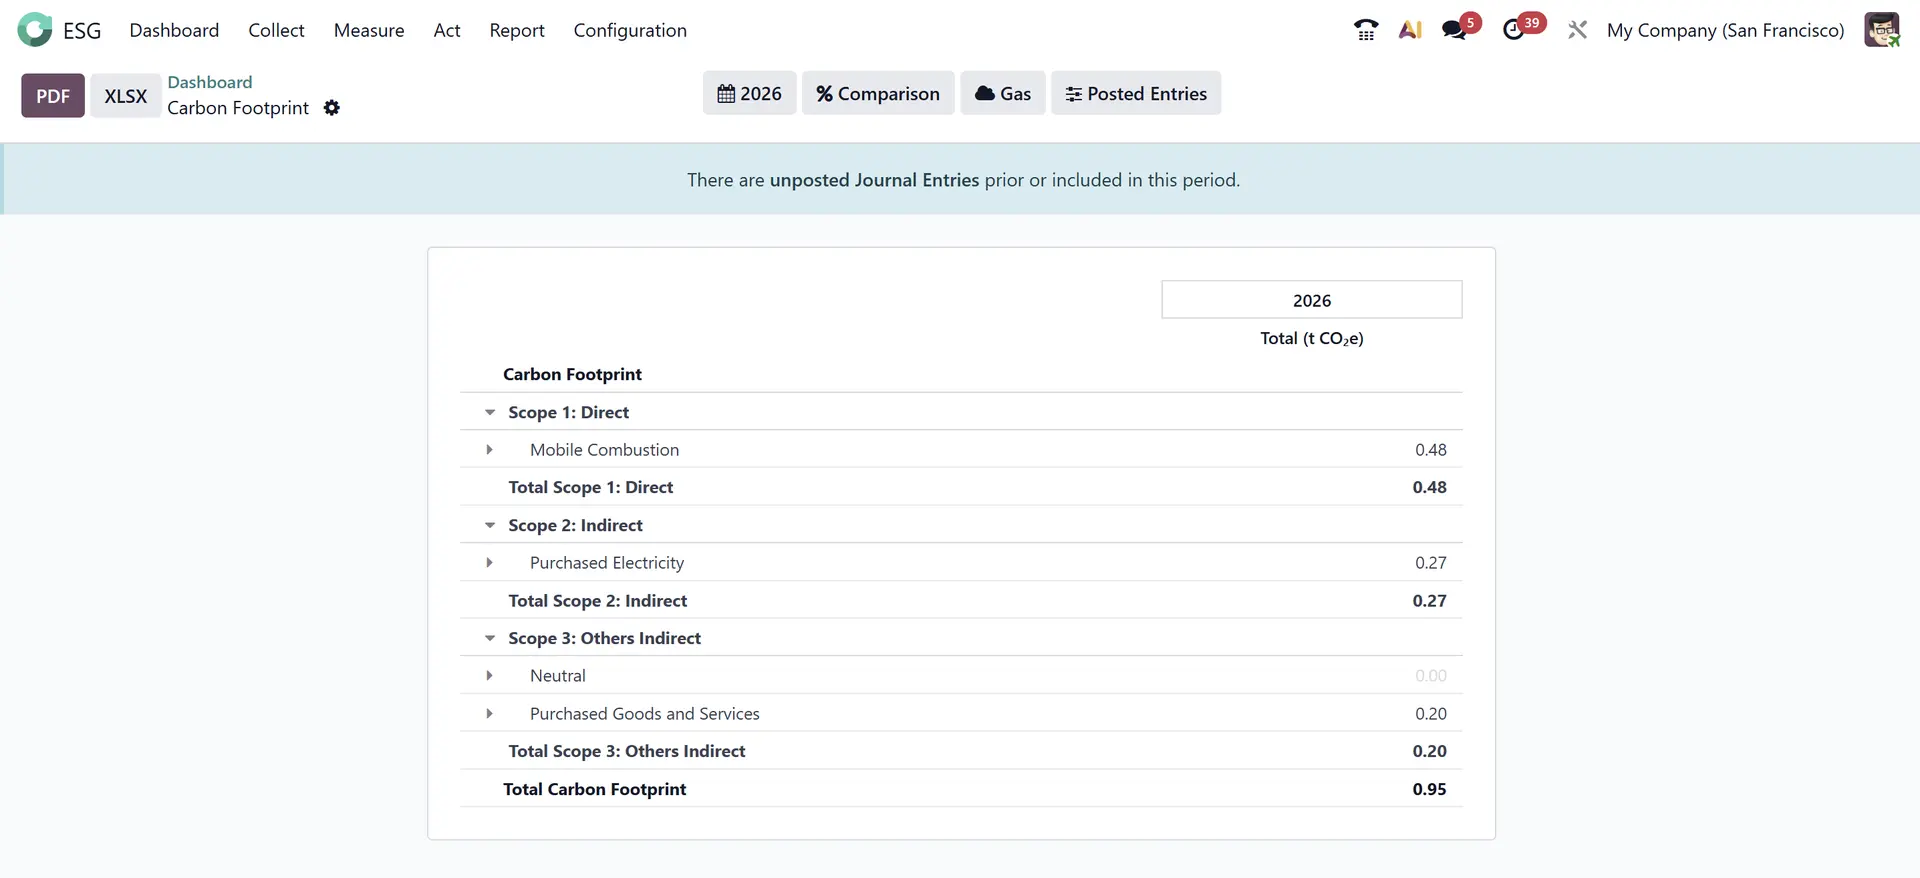Collapse the Scope 1: Direct section
The height and width of the screenshot is (878, 1920).
[490, 412]
